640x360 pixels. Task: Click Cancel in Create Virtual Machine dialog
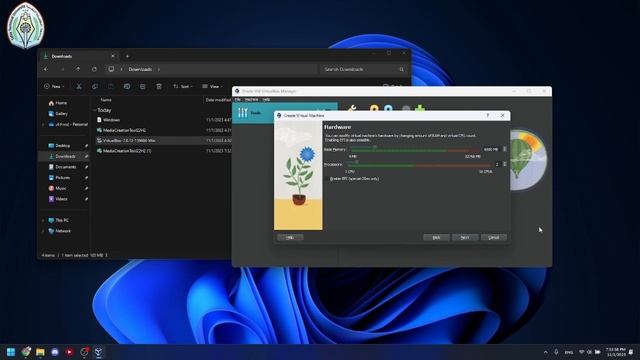click(493, 237)
